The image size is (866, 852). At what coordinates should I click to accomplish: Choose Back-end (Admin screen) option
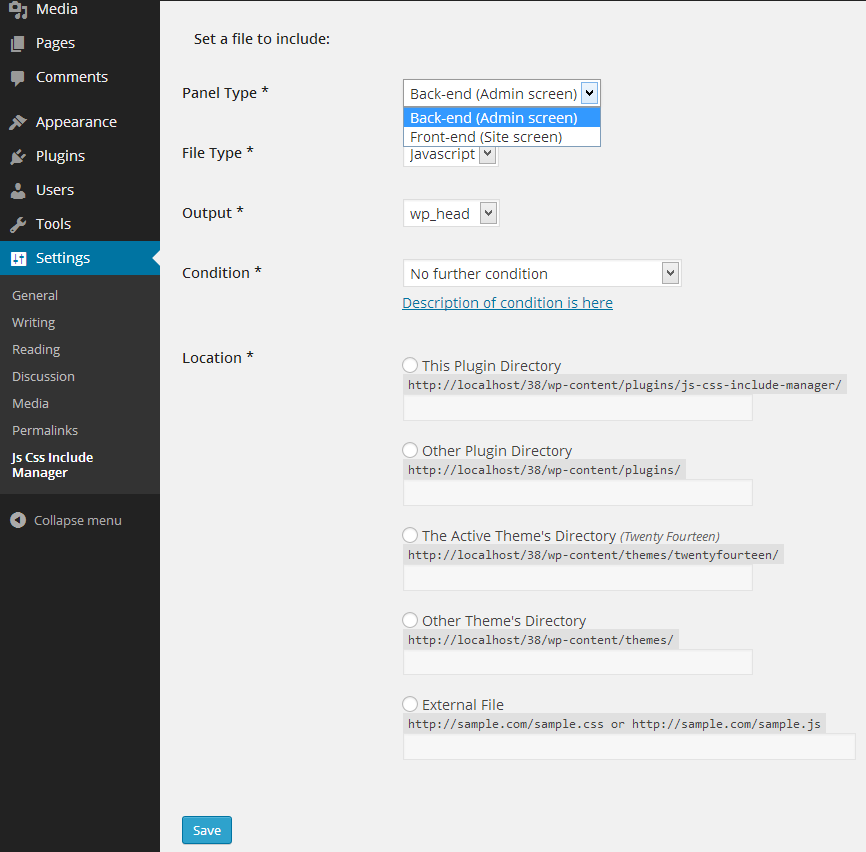point(501,118)
